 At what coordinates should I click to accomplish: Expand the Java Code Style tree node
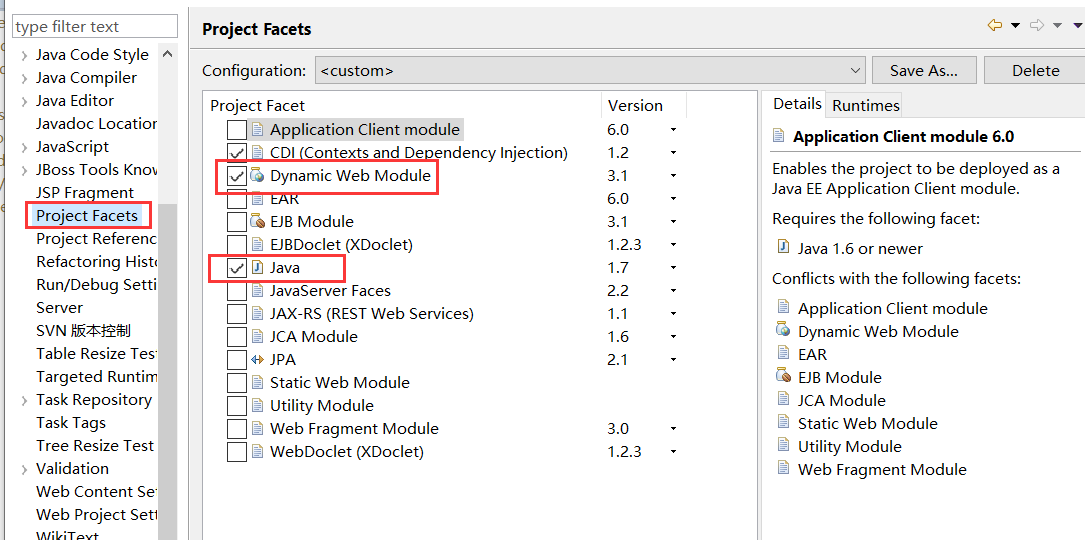point(24,55)
